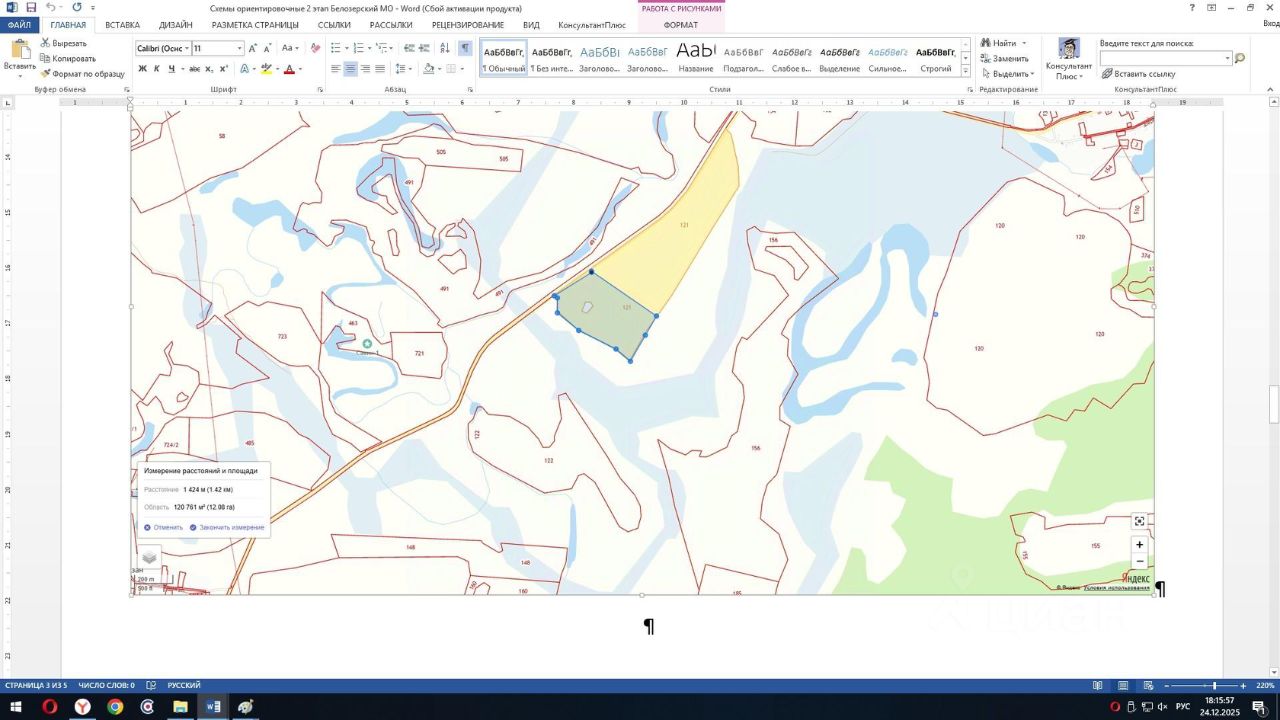1280x720 pixels.
Task: Click the КонсультантПлюс button
Action: pos(1069,59)
